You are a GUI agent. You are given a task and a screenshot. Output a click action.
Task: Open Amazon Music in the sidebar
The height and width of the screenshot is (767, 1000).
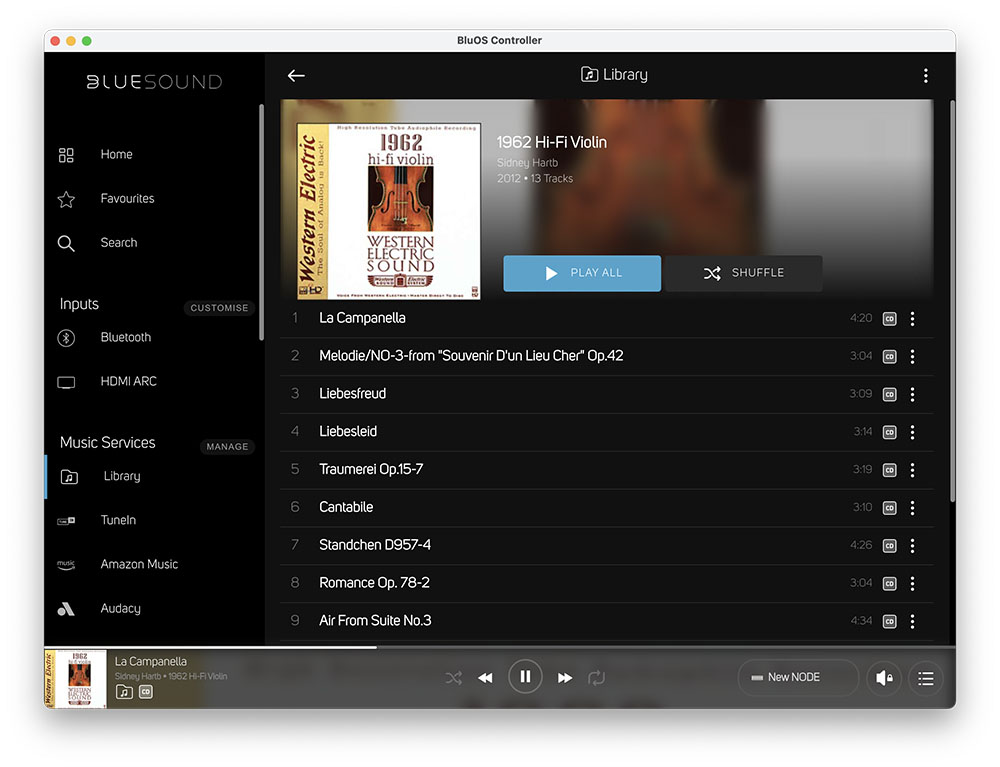[x=139, y=565]
